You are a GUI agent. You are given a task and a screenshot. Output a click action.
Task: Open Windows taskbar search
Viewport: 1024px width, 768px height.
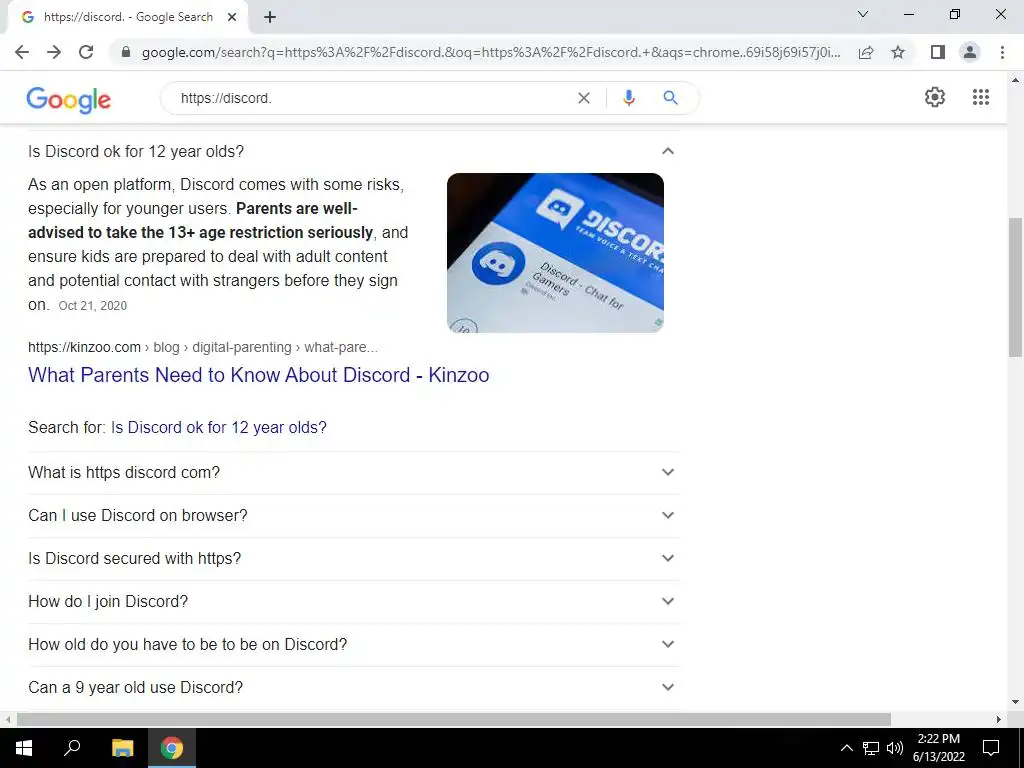click(72, 748)
